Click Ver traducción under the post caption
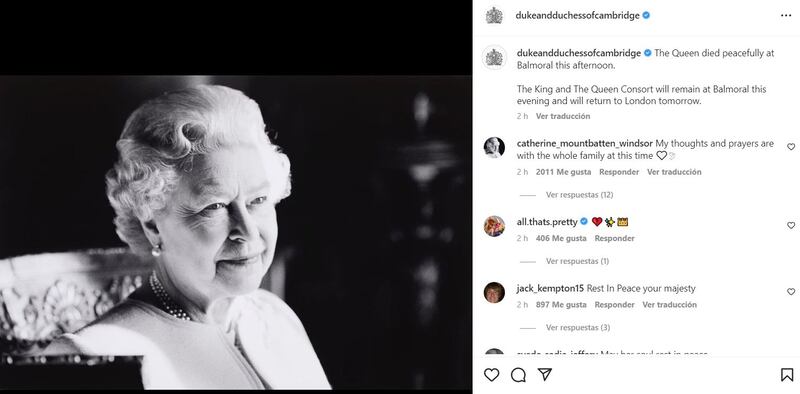800x394 pixels. 563,116
